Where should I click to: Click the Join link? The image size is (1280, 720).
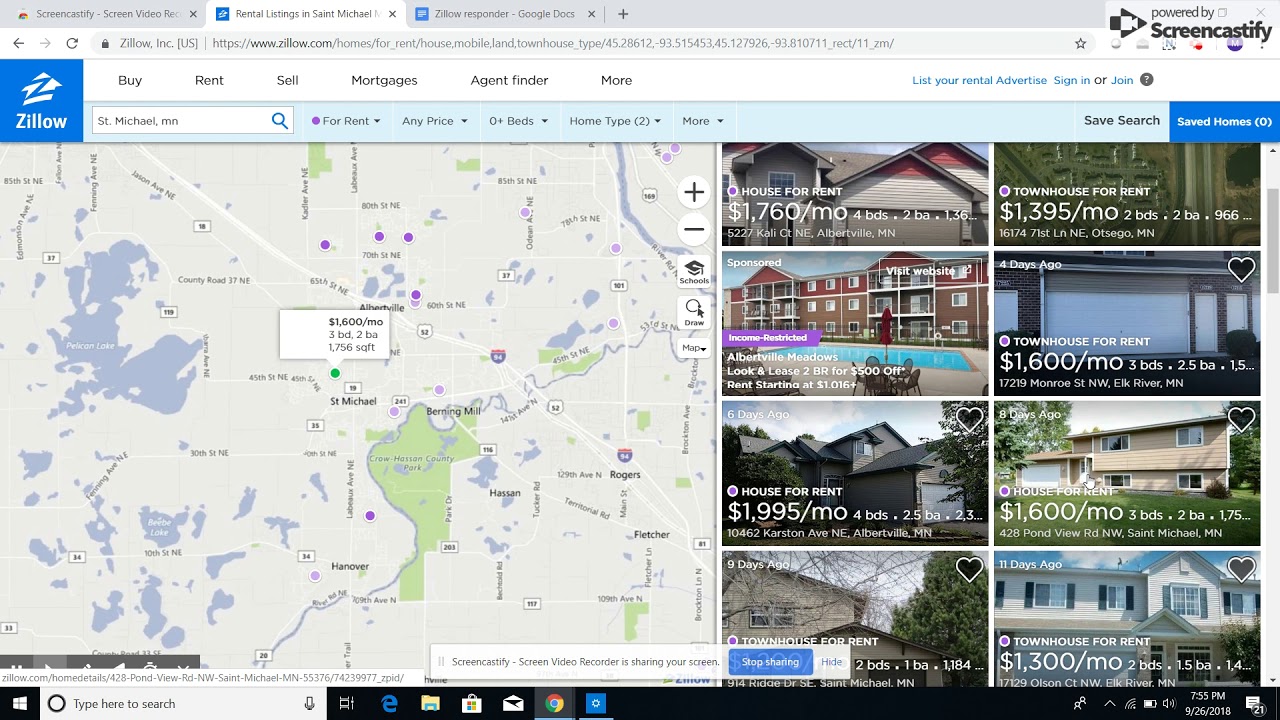click(1122, 80)
